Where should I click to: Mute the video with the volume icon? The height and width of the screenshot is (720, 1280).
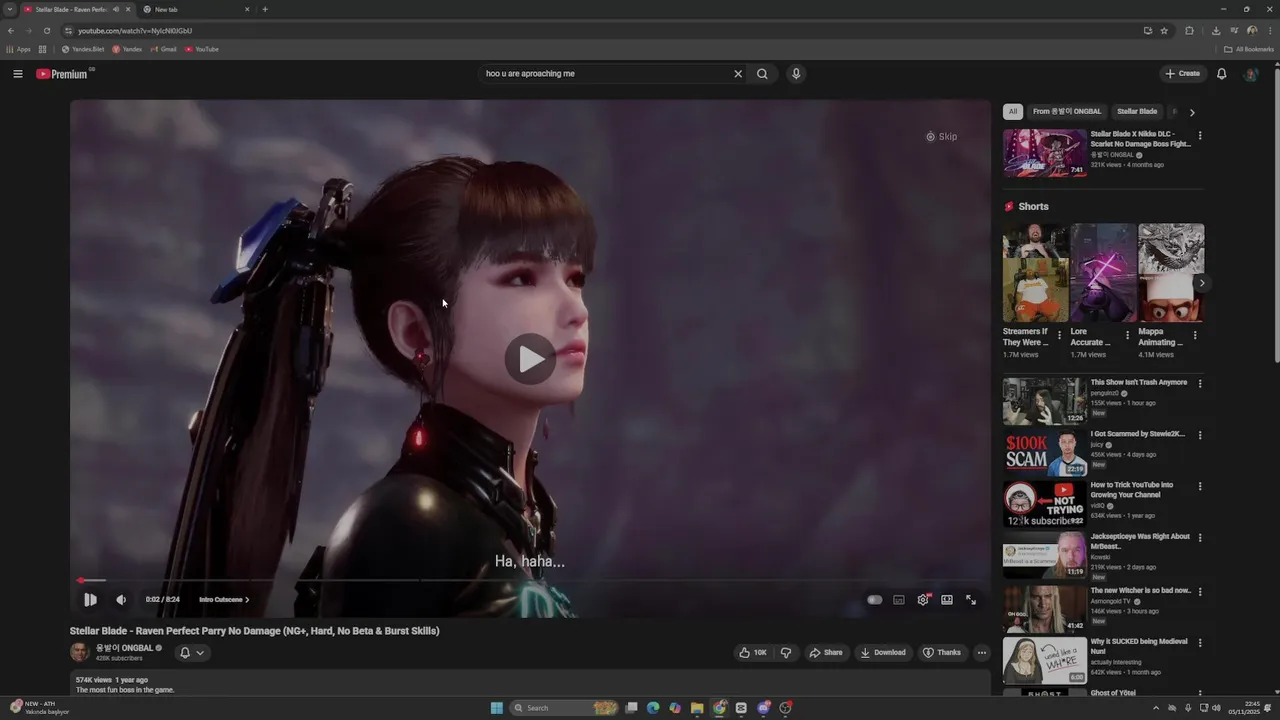(x=121, y=600)
